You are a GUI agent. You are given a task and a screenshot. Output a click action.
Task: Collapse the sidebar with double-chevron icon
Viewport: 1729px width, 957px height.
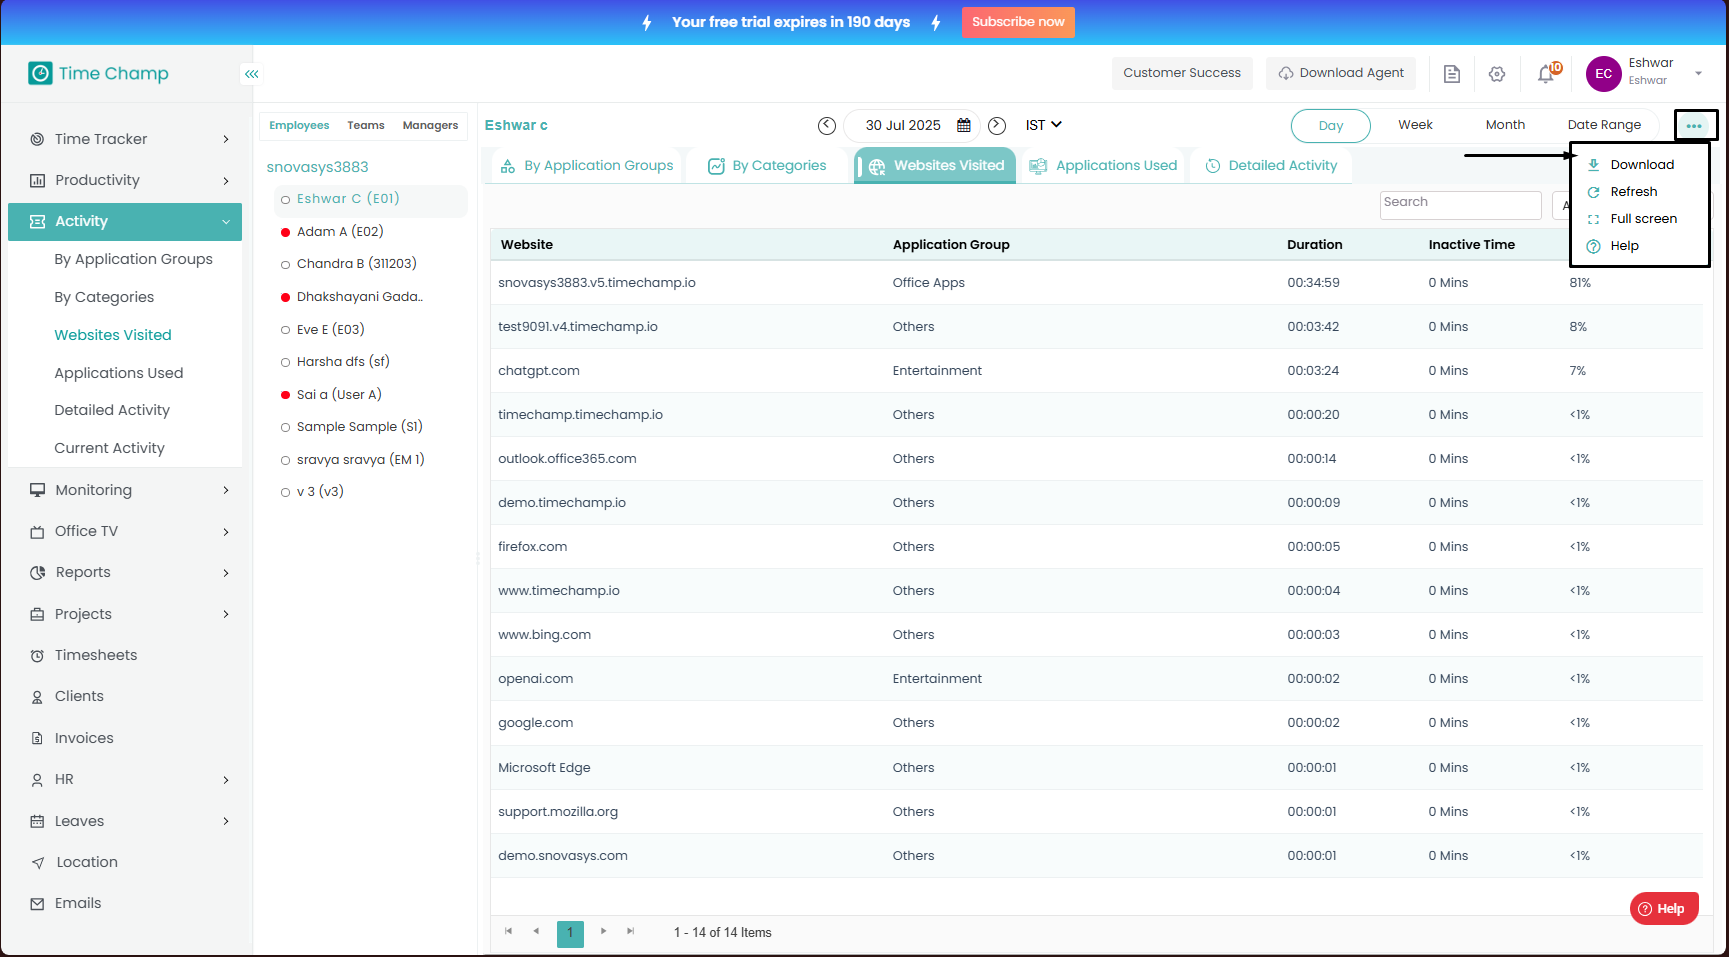point(252,74)
